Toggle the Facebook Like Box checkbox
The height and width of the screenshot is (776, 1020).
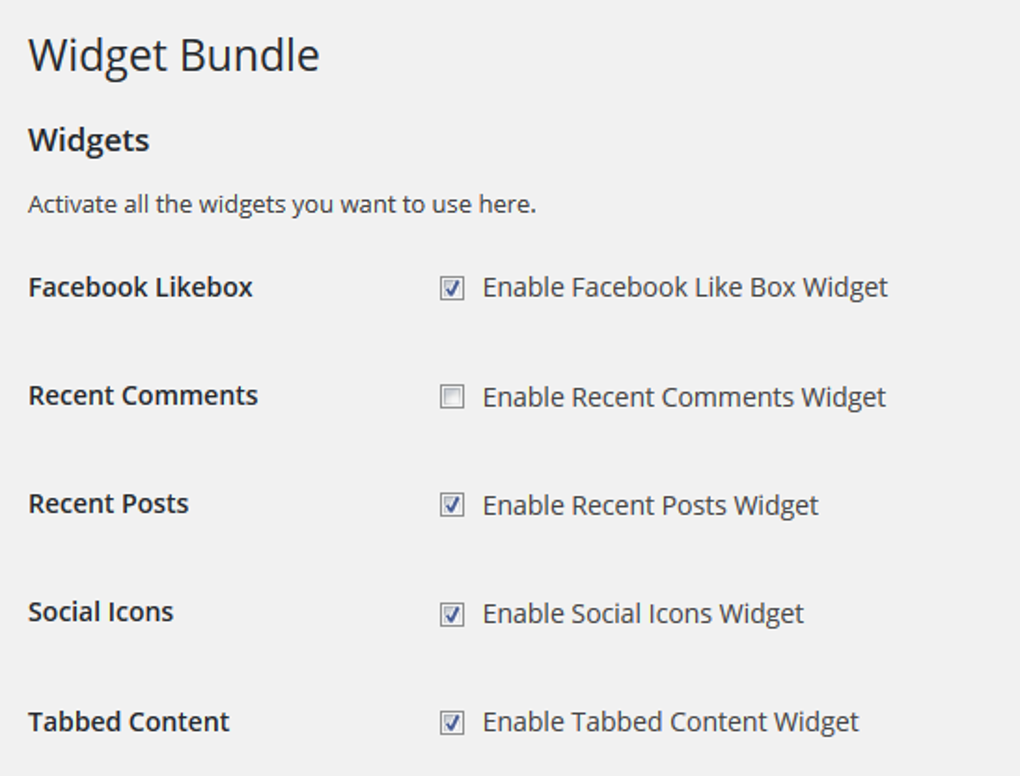[x=451, y=287]
